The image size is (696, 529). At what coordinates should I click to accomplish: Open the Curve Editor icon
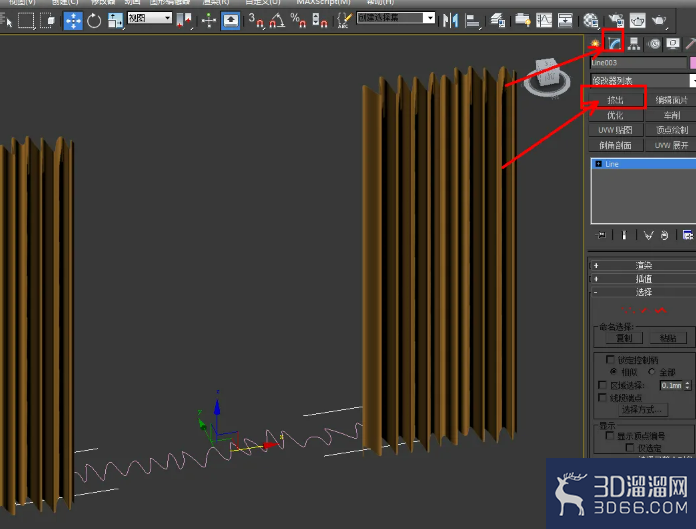coord(544,21)
